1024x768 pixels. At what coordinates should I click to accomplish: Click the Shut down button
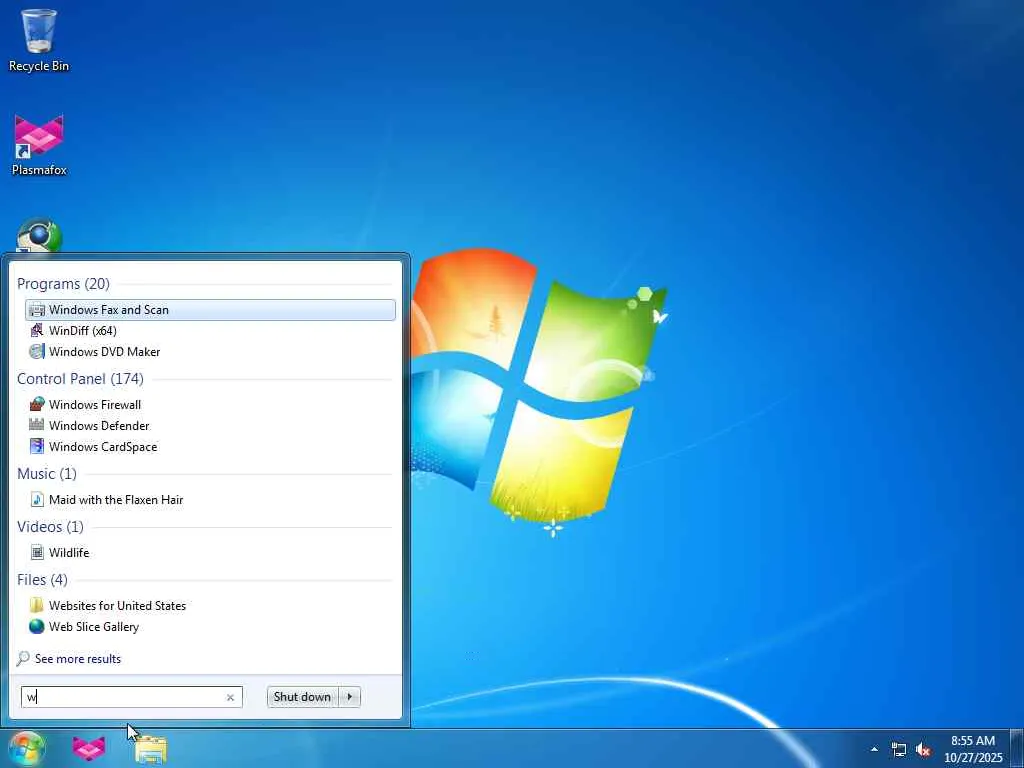tap(303, 697)
